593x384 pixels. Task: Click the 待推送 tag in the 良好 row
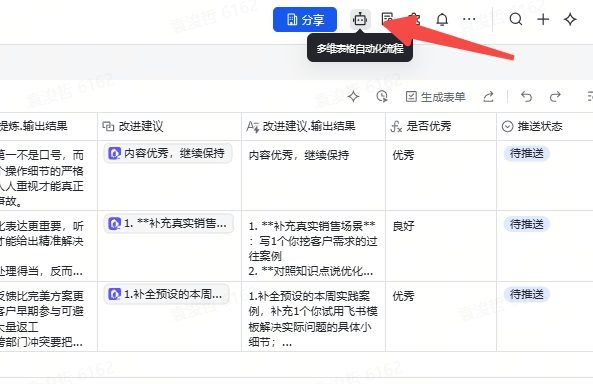click(x=526, y=224)
